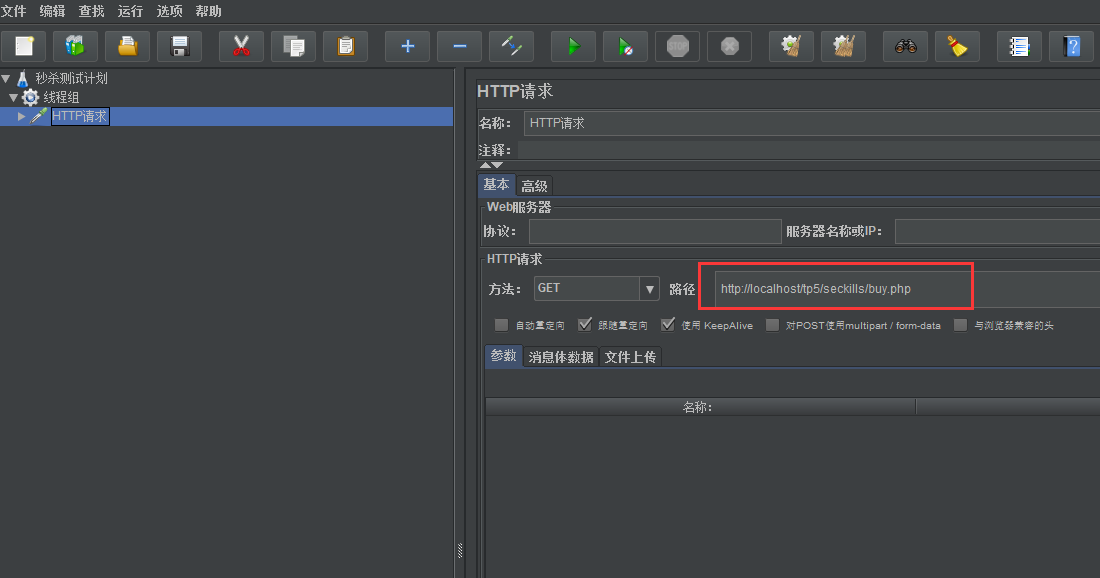Click the divider handle between tree and editor
Image resolution: width=1100 pixels, height=578 pixels.
[x=460, y=551]
